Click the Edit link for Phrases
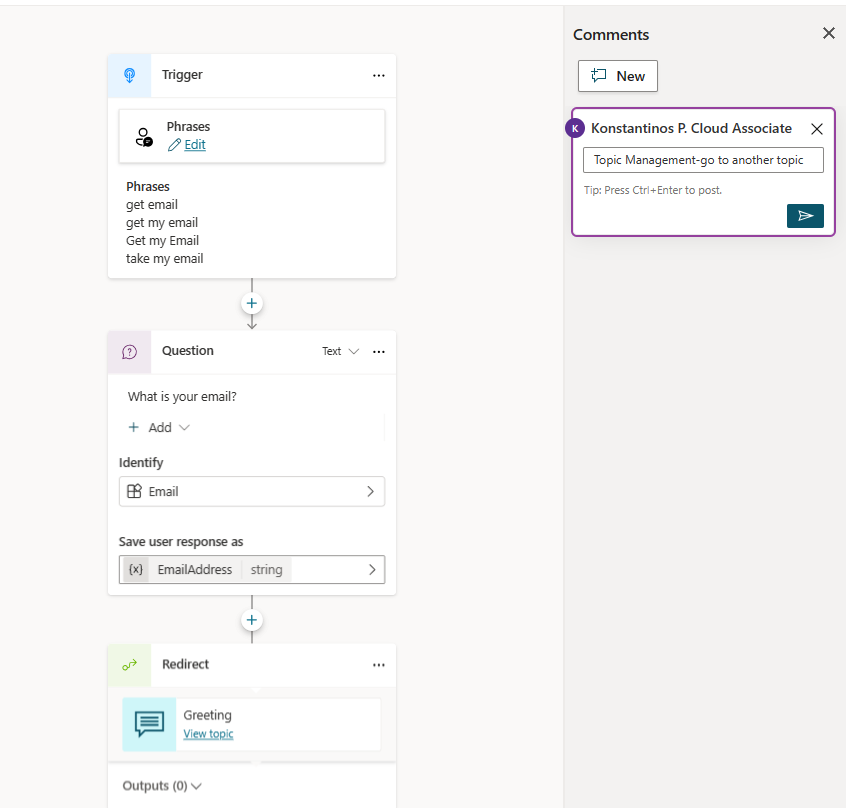 194,145
